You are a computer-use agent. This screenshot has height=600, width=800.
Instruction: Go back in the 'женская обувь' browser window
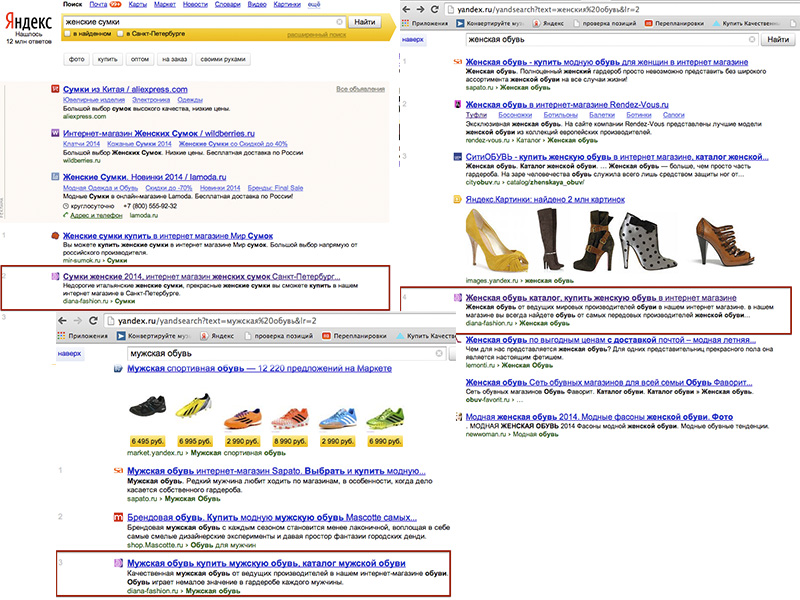406,9
